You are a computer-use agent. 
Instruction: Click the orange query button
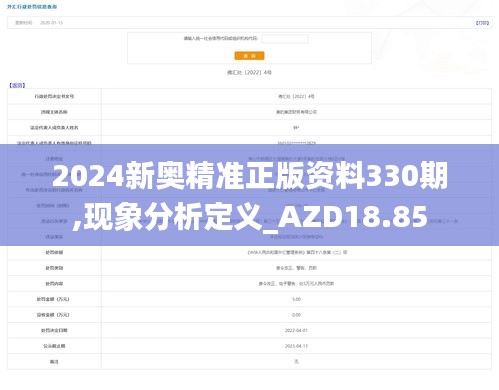click(x=249, y=56)
